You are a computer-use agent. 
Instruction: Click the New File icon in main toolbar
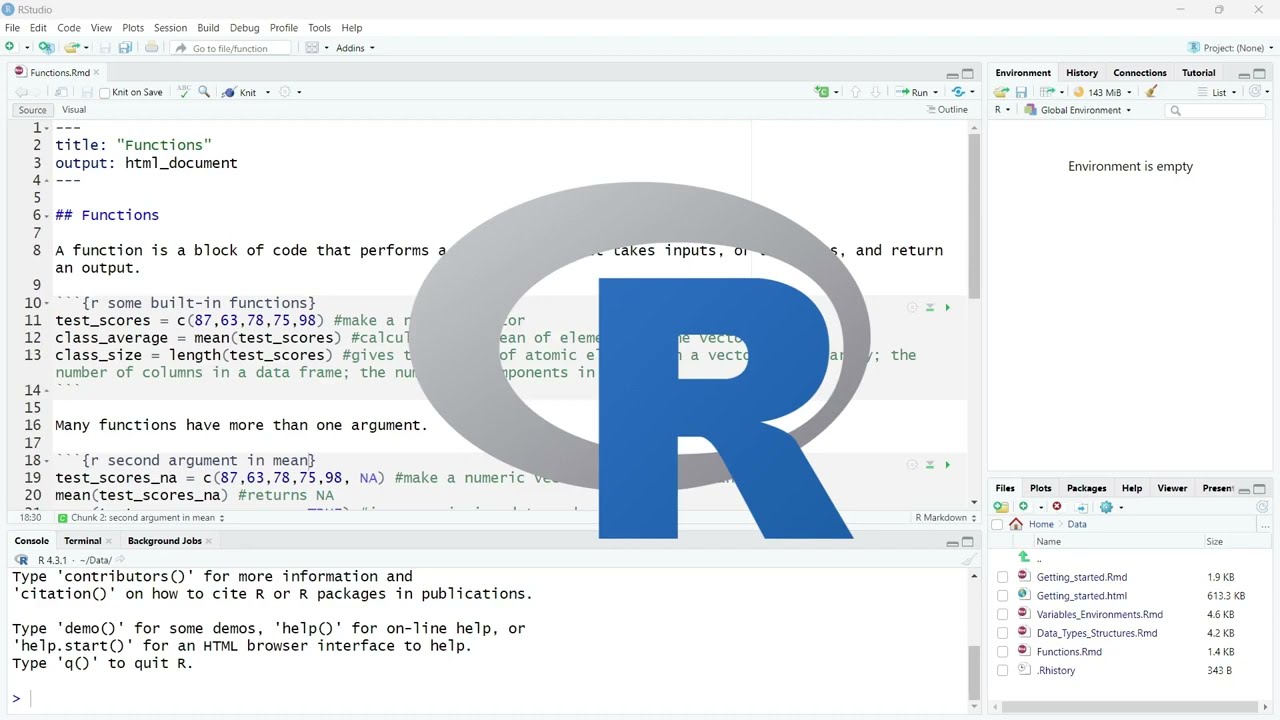10,48
